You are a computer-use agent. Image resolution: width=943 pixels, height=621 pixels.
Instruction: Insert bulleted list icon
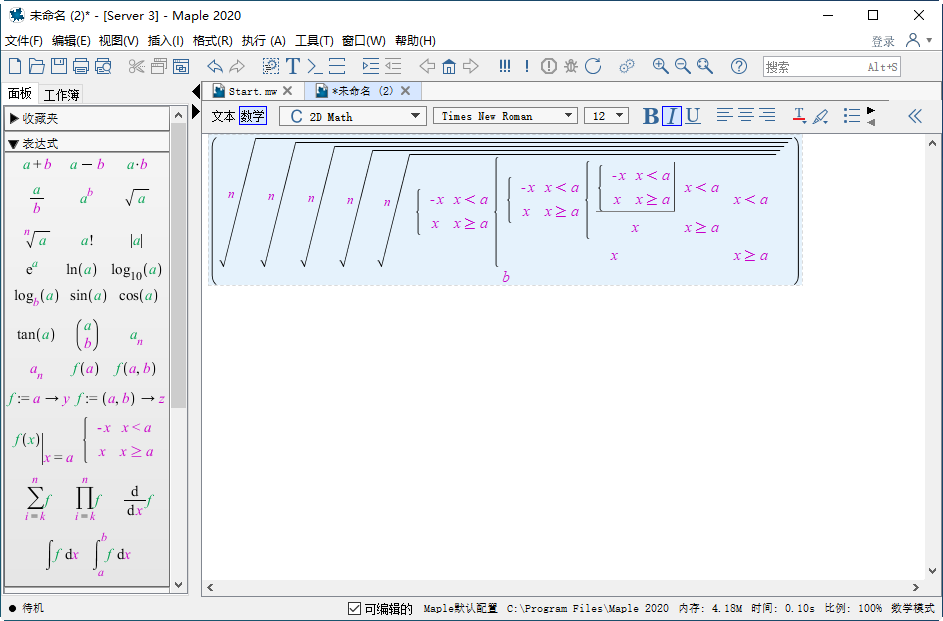click(852, 115)
